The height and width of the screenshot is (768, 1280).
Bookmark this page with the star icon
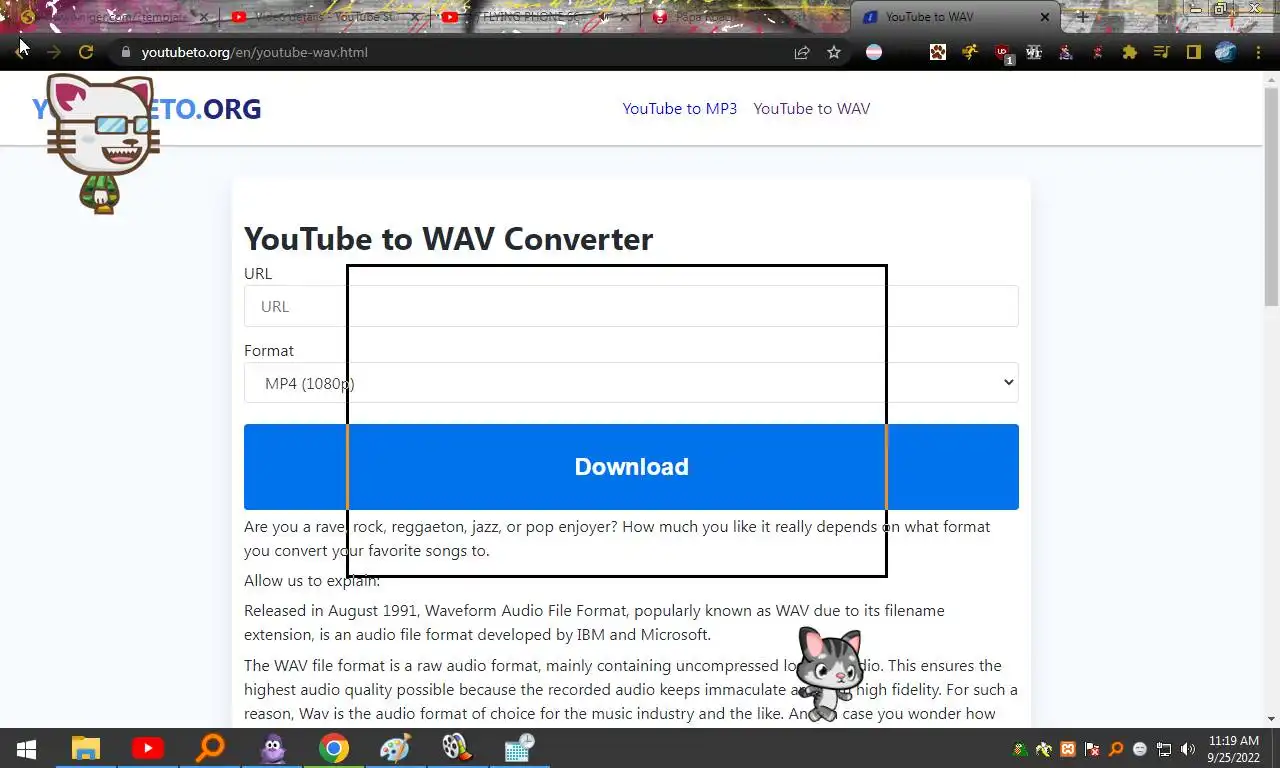(x=834, y=52)
